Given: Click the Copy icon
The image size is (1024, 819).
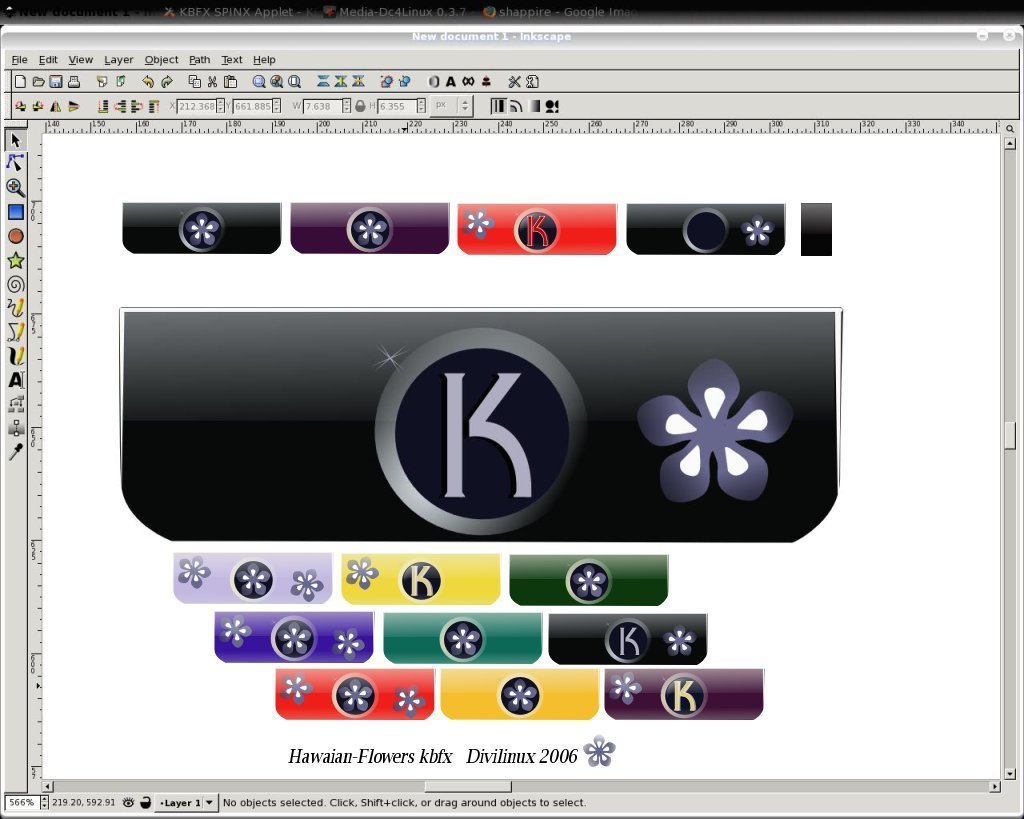Looking at the screenshot, I should point(194,82).
